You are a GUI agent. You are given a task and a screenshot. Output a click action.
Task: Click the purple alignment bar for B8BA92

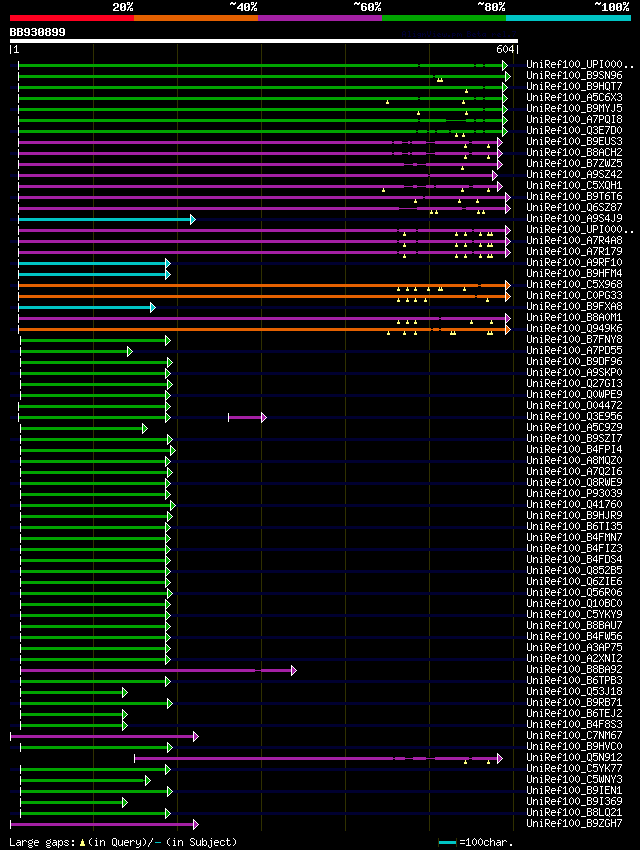tap(158, 671)
